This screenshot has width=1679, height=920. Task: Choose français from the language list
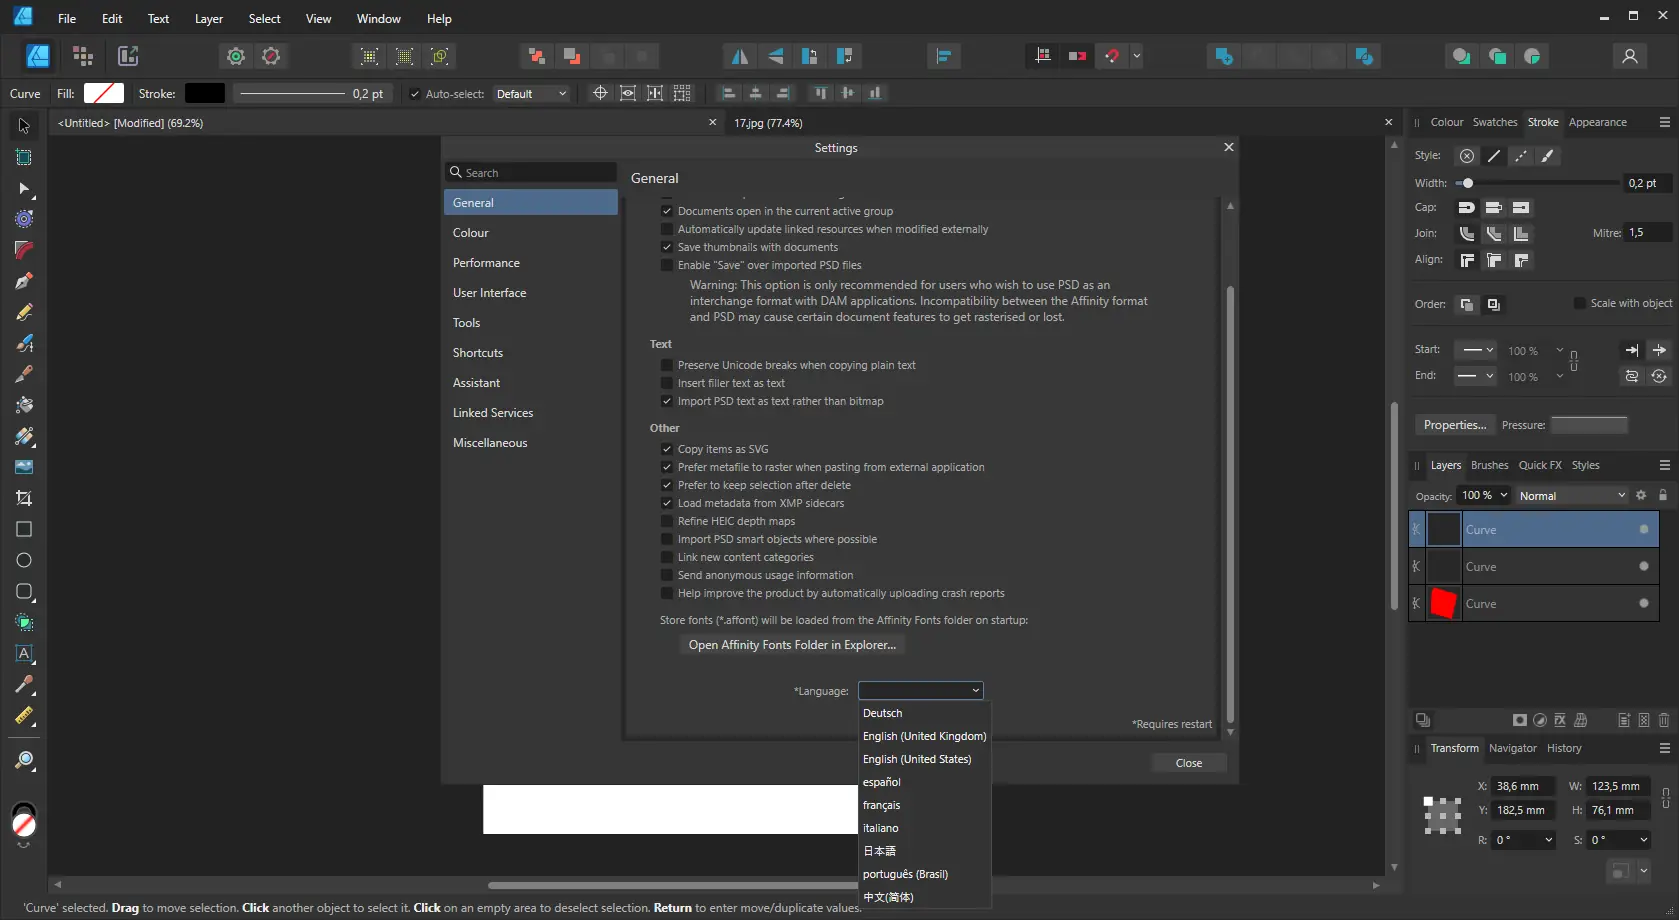click(881, 805)
